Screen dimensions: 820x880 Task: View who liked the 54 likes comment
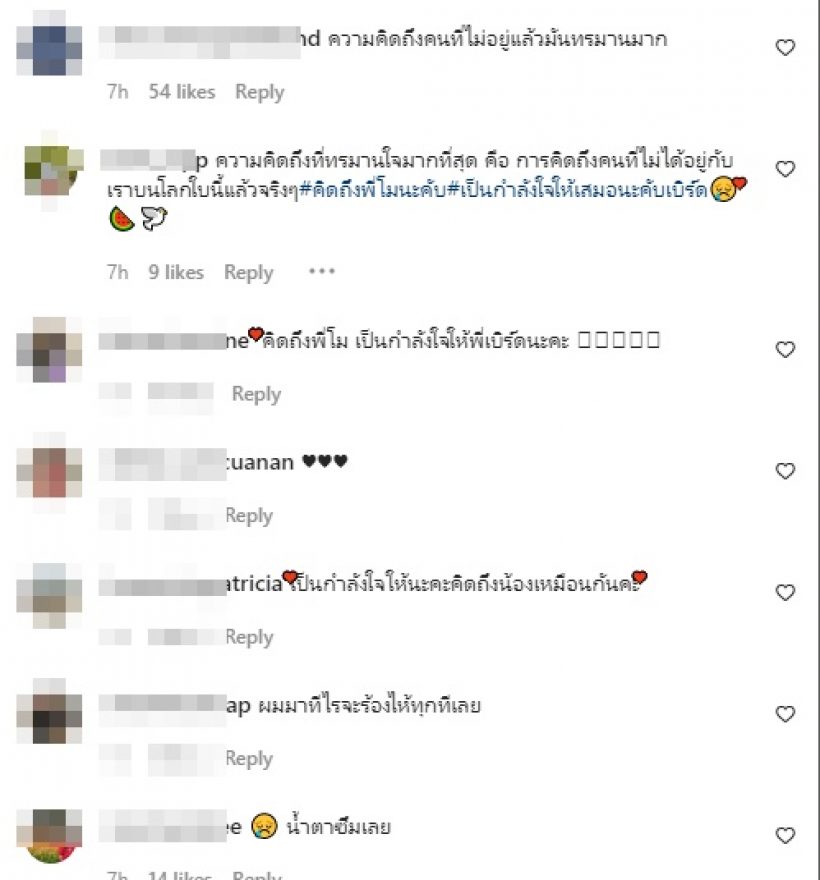point(182,91)
